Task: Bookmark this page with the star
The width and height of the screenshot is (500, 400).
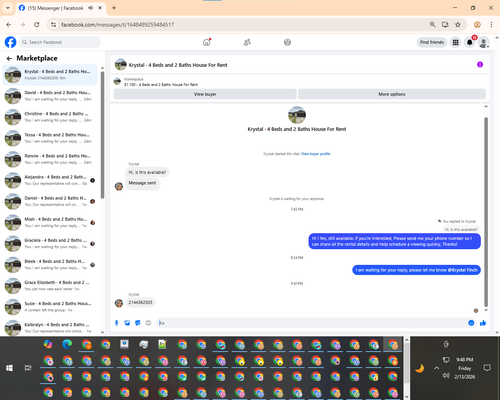Action: [458, 25]
